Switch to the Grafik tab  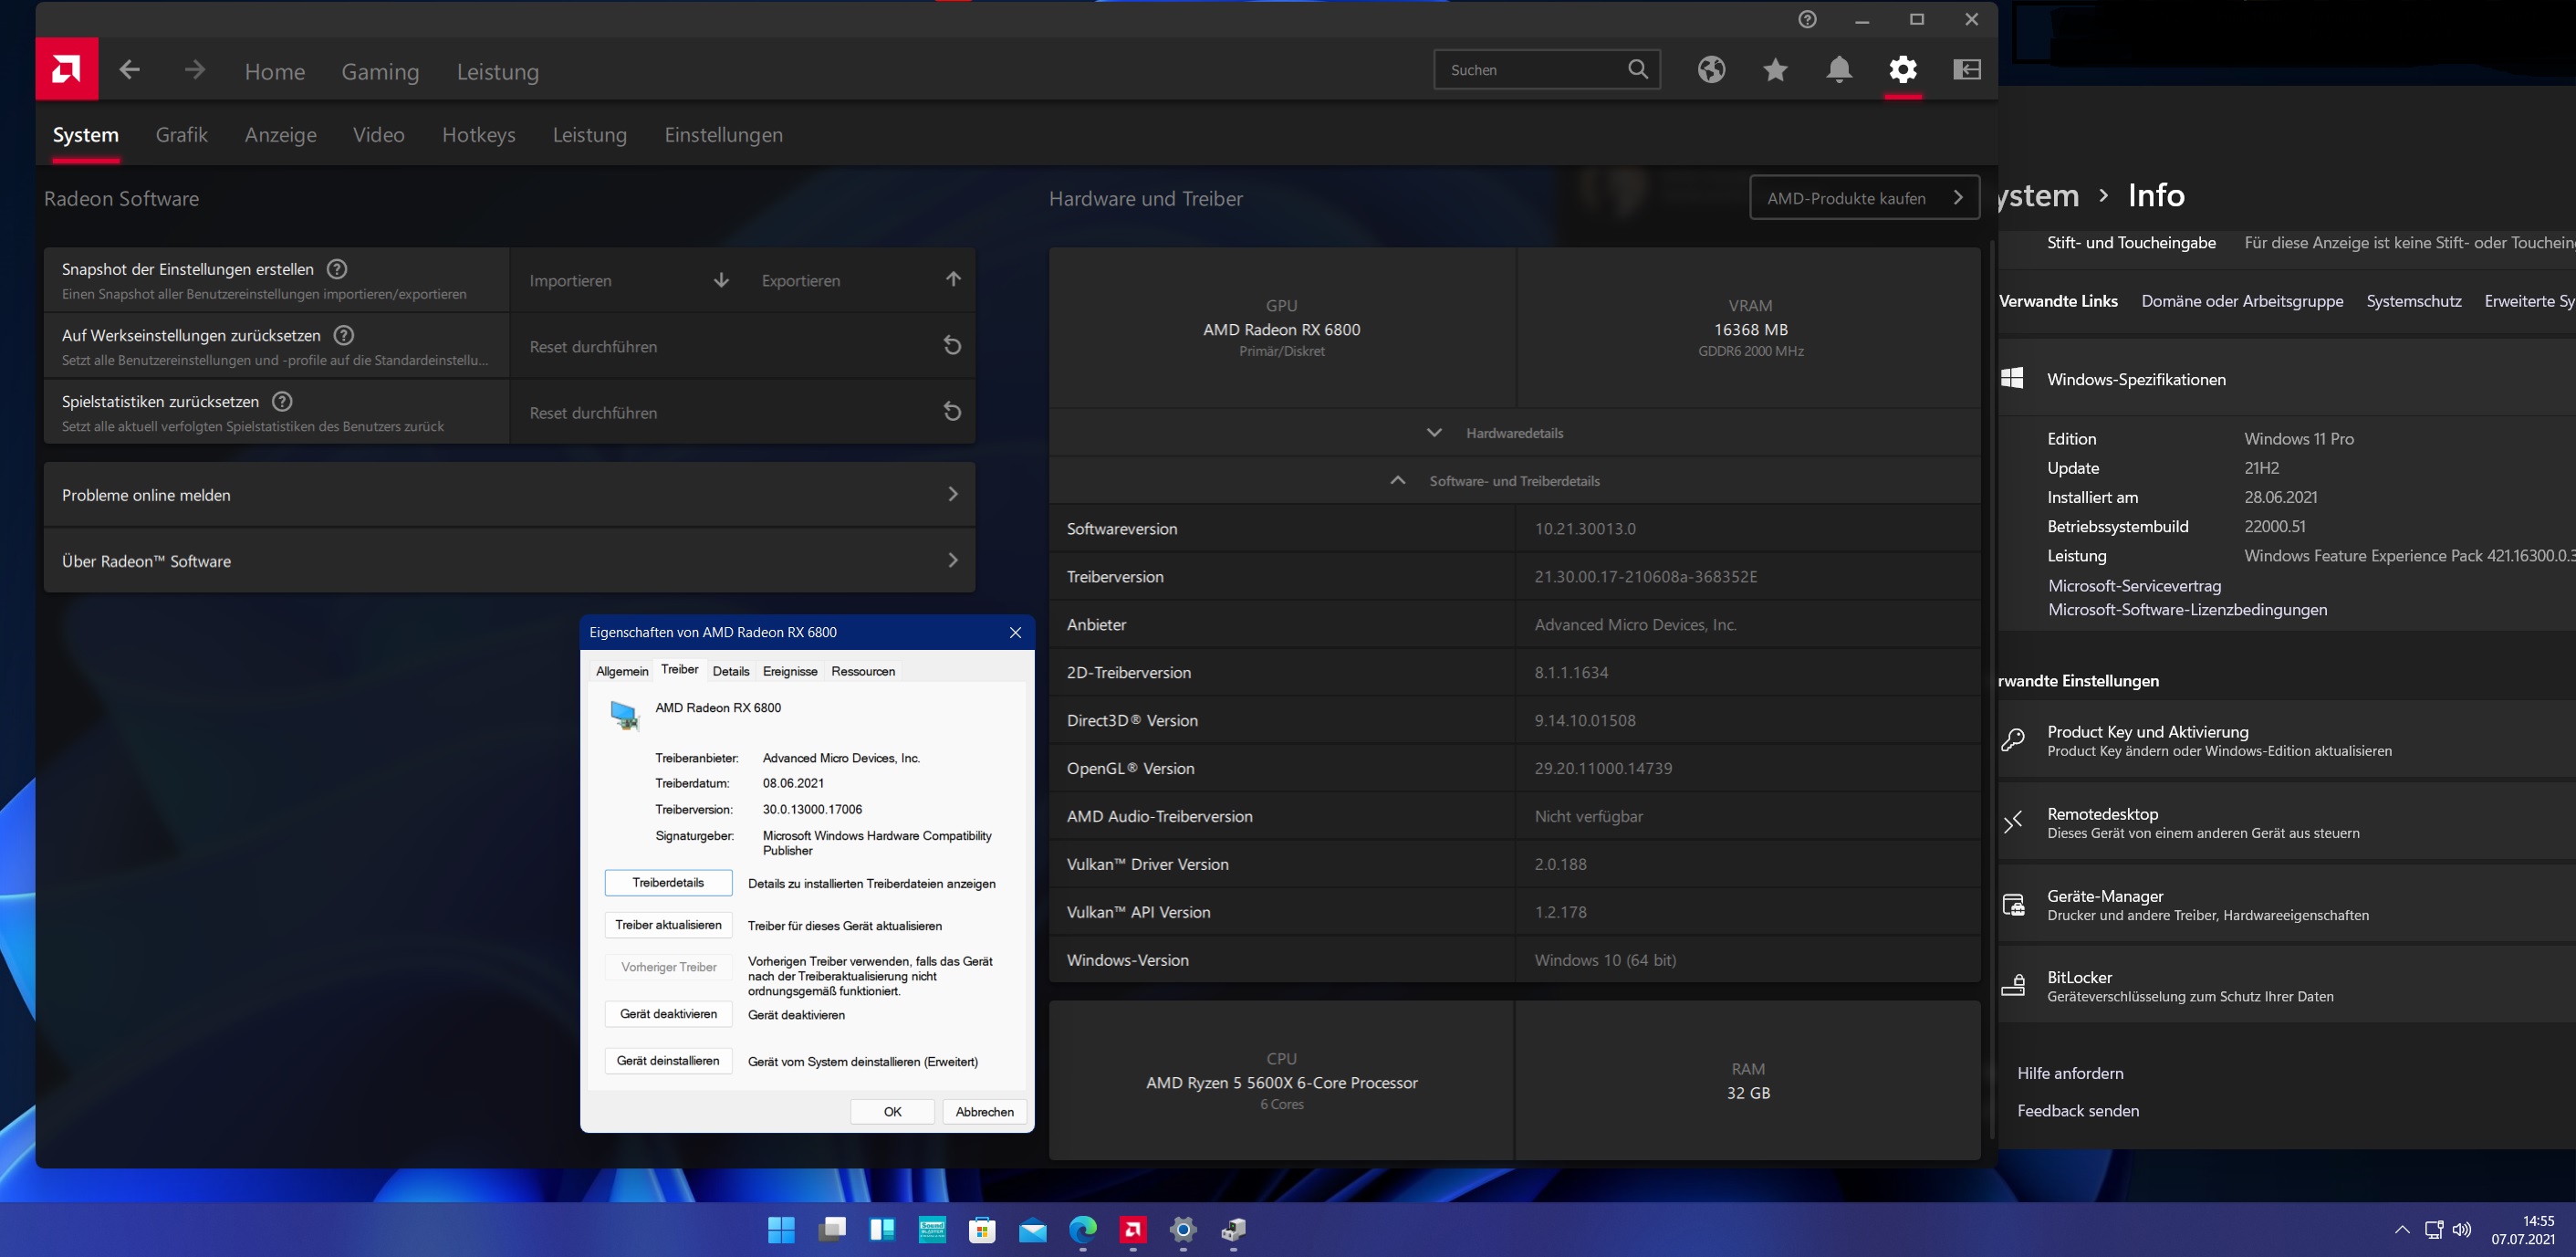click(x=181, y=135)
